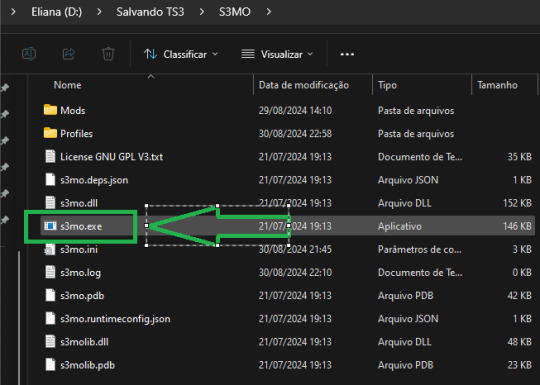Select file name s3molib.pdb
Screen dimensions: 540x385
coord(87,365)
